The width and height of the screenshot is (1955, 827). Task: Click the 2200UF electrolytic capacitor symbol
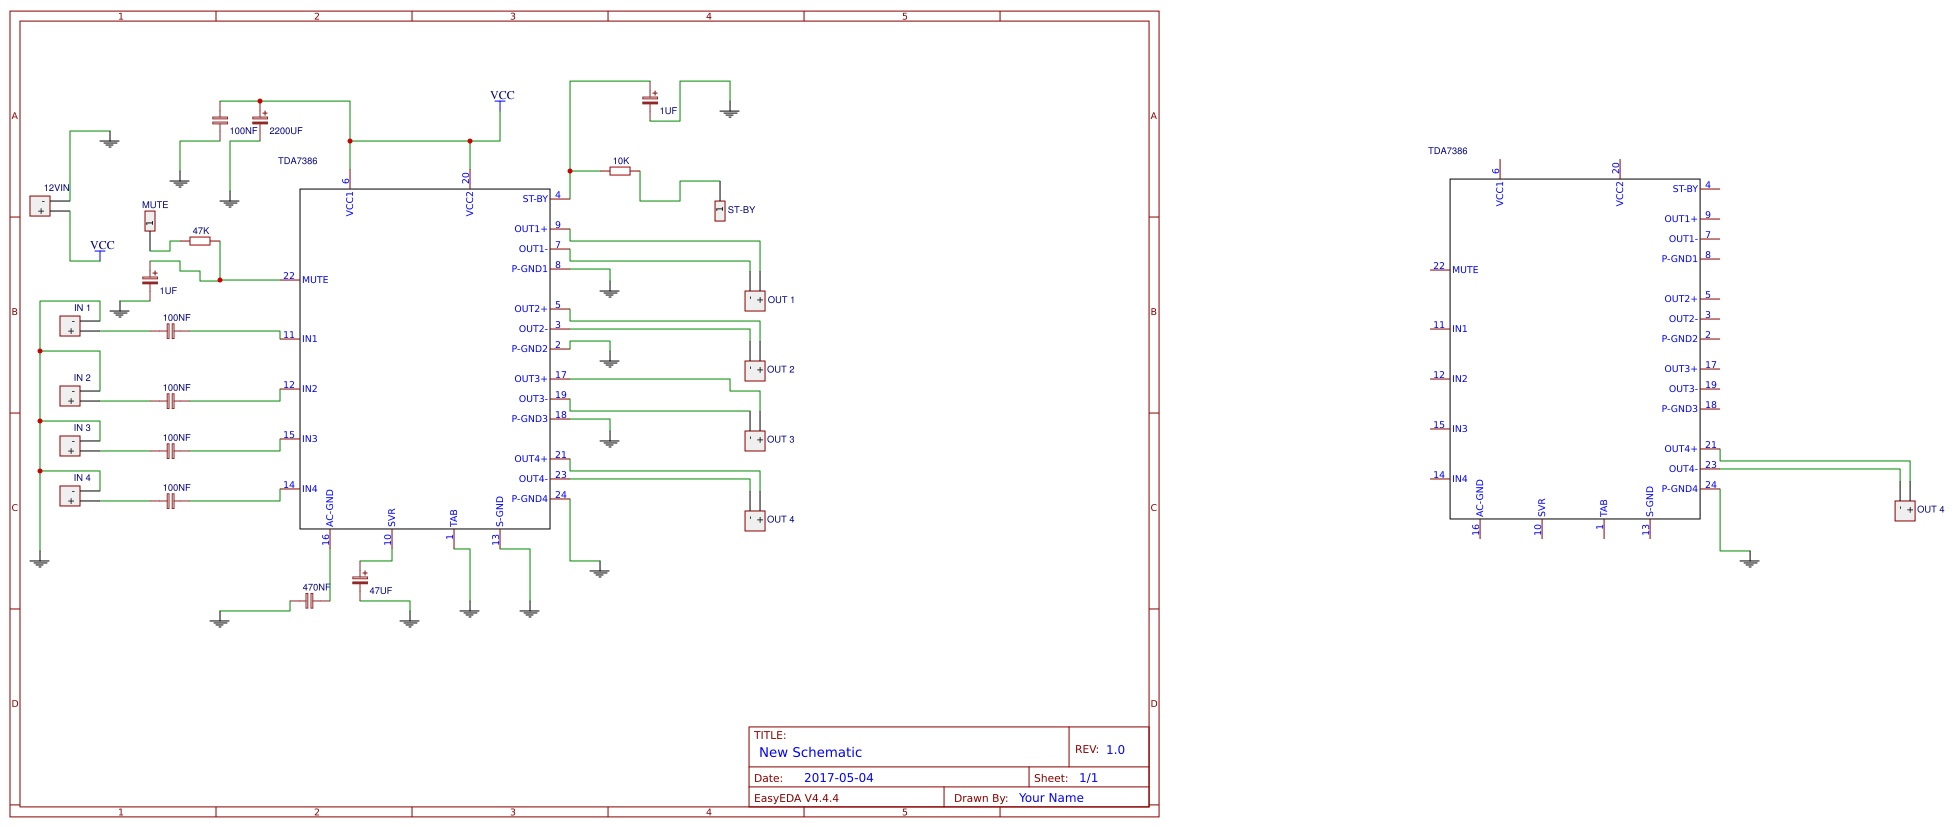click(x=260, y=119)
